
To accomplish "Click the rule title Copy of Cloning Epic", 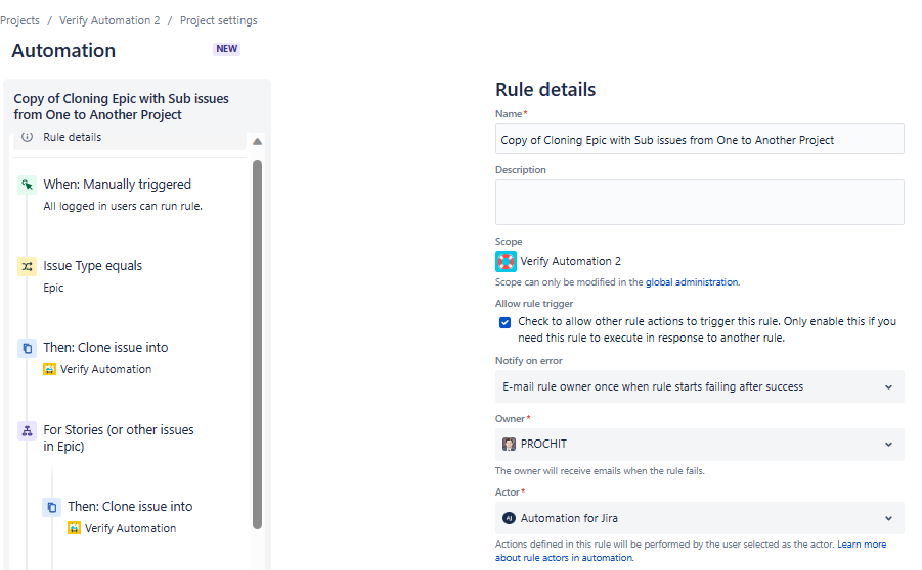I will 121,106.
